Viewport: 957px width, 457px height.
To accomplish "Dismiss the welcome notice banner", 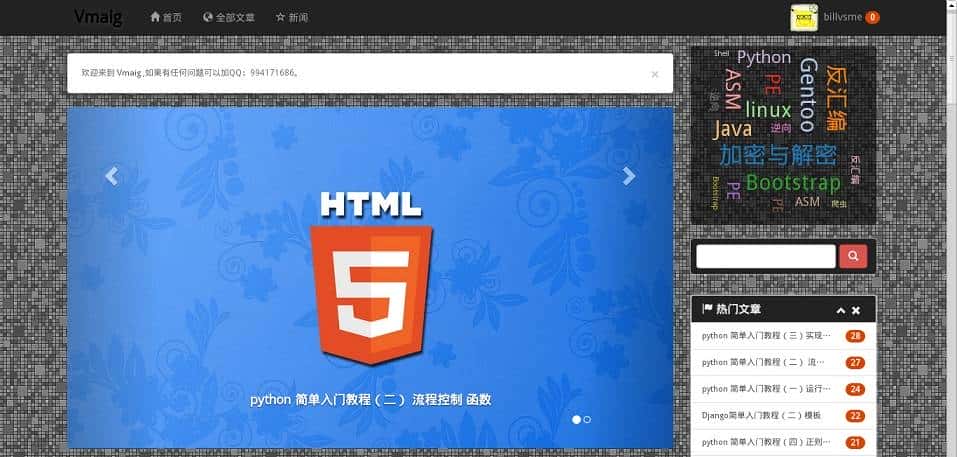I will [654, 74].
